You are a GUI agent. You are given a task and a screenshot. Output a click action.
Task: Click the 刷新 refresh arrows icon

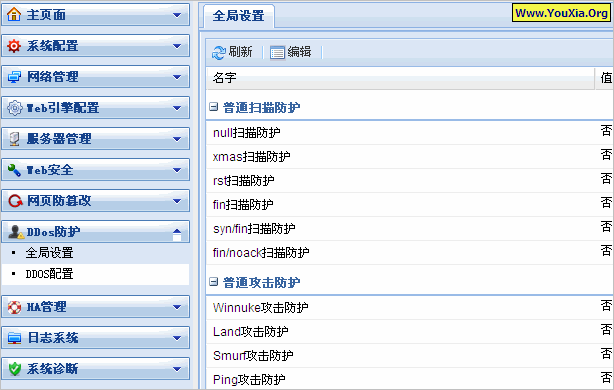[x=219, y=52]
